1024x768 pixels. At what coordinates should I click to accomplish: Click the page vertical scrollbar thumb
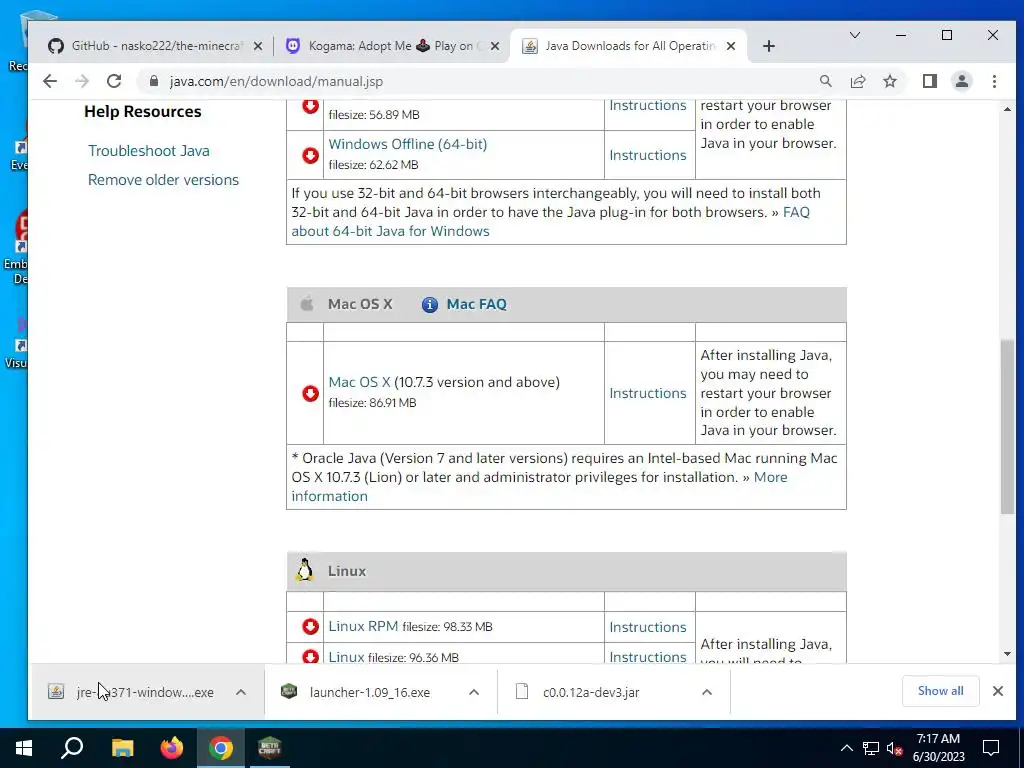tap(1007, 427)
